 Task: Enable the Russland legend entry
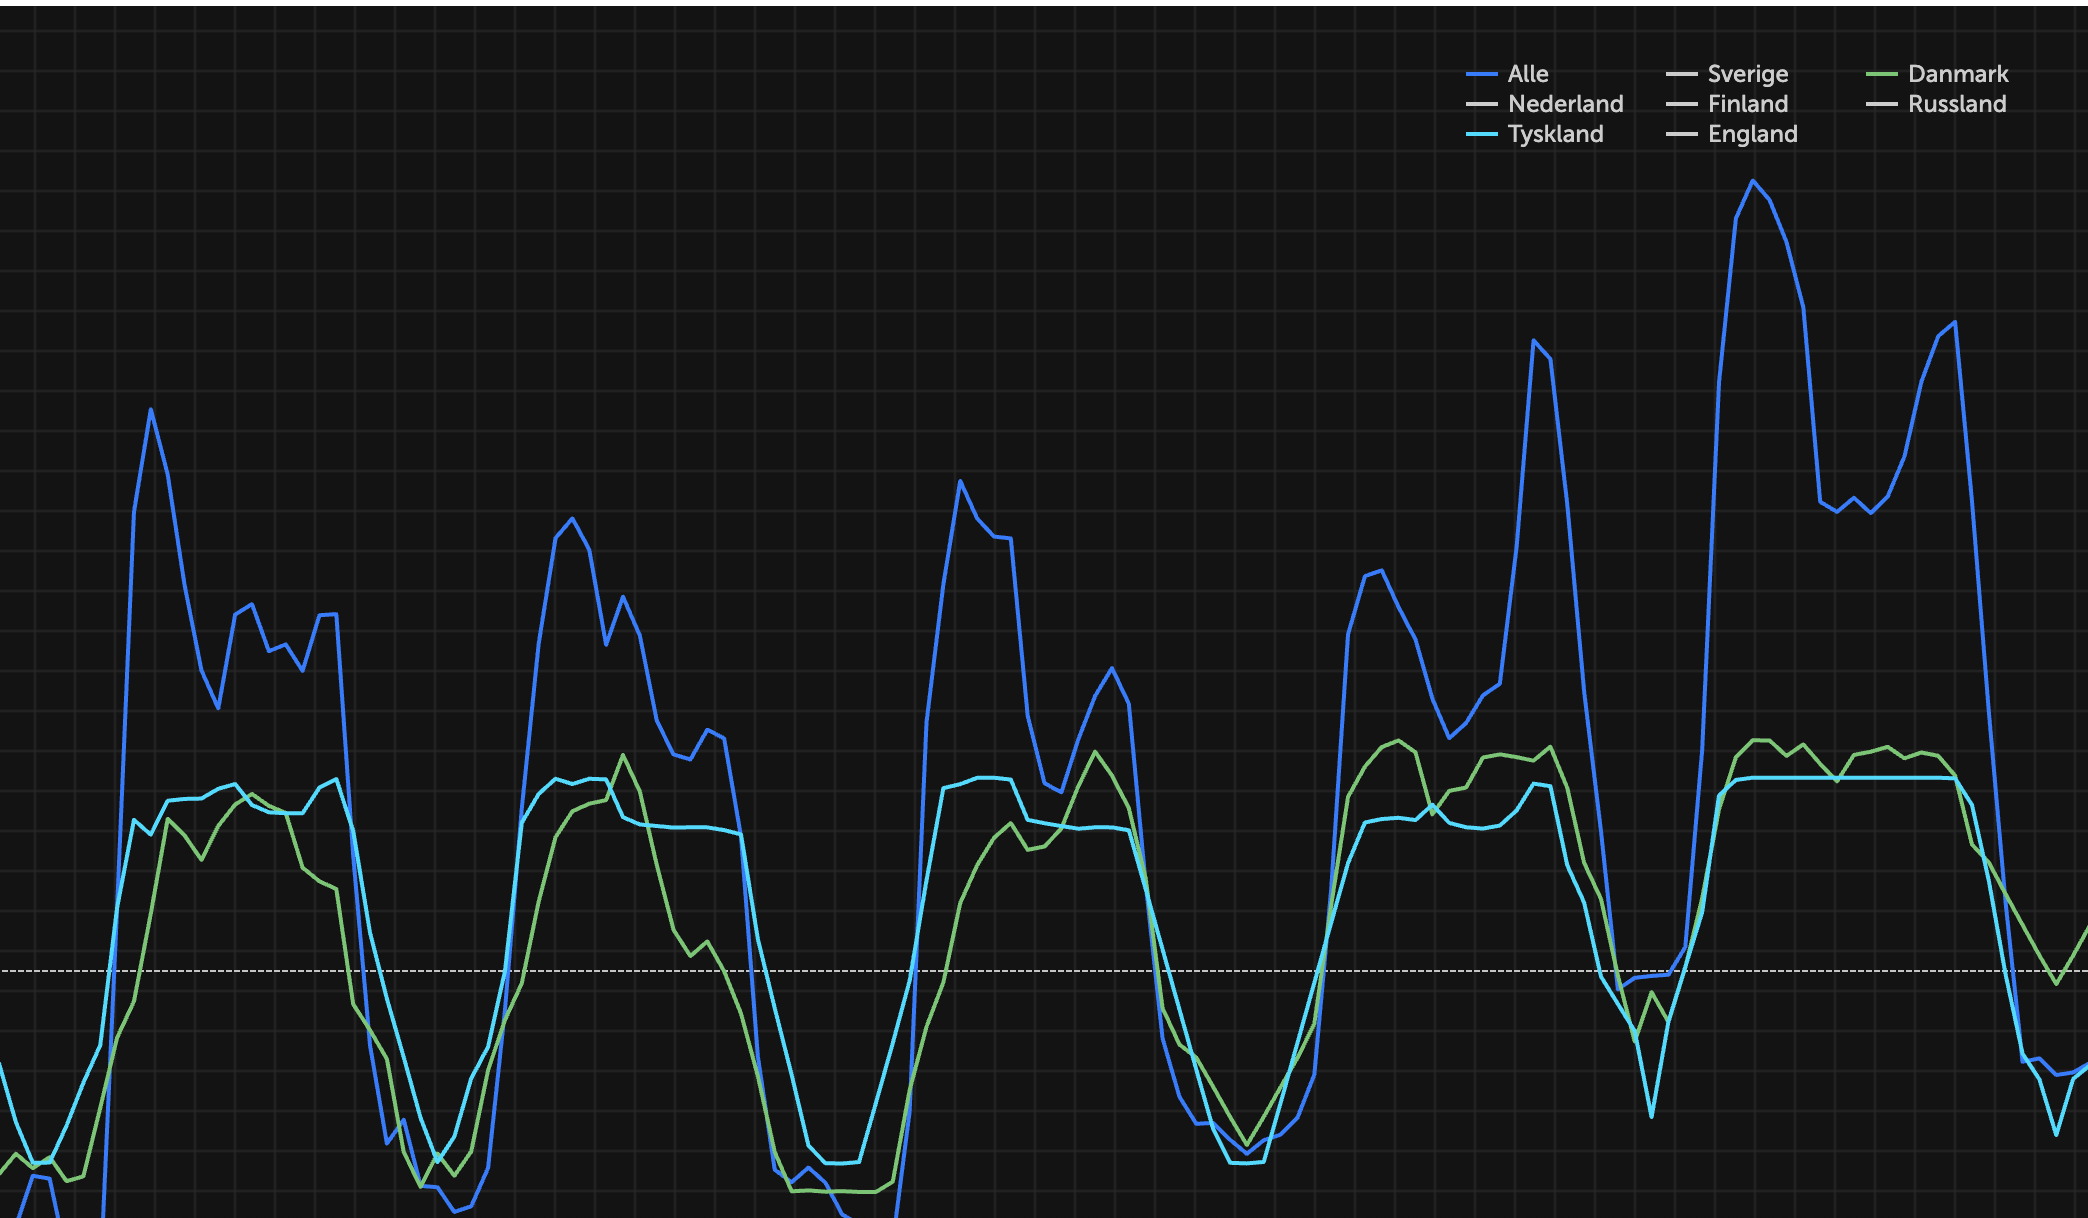coord(1936,104)
